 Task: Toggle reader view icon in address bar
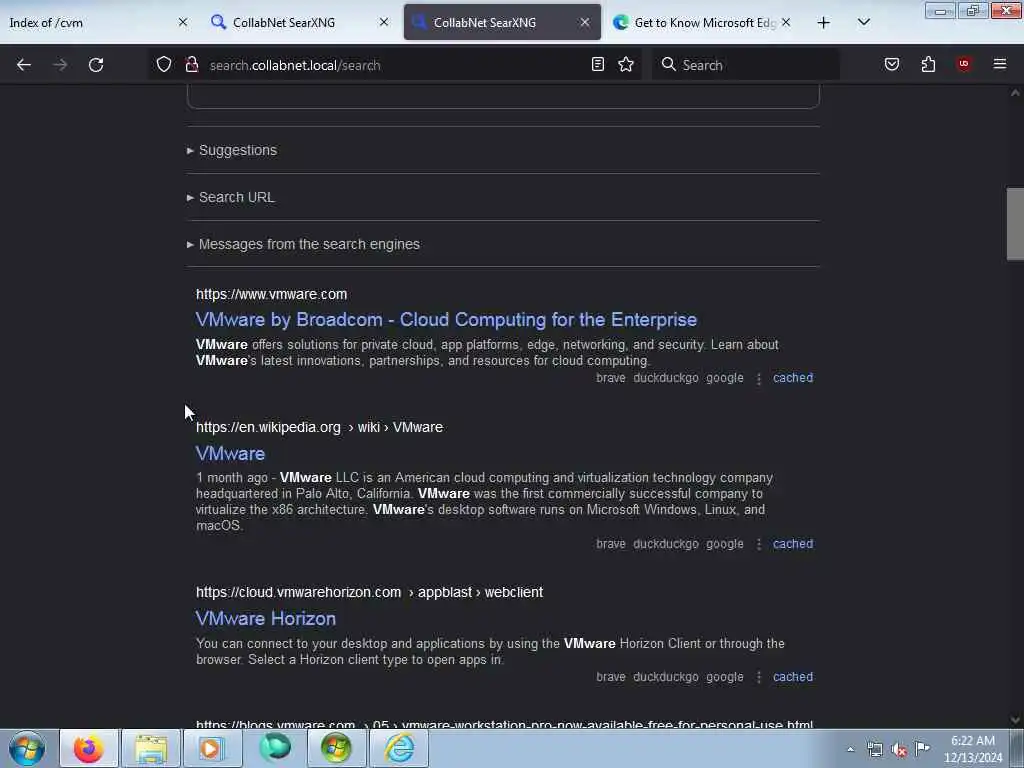(x=598, y=64)
